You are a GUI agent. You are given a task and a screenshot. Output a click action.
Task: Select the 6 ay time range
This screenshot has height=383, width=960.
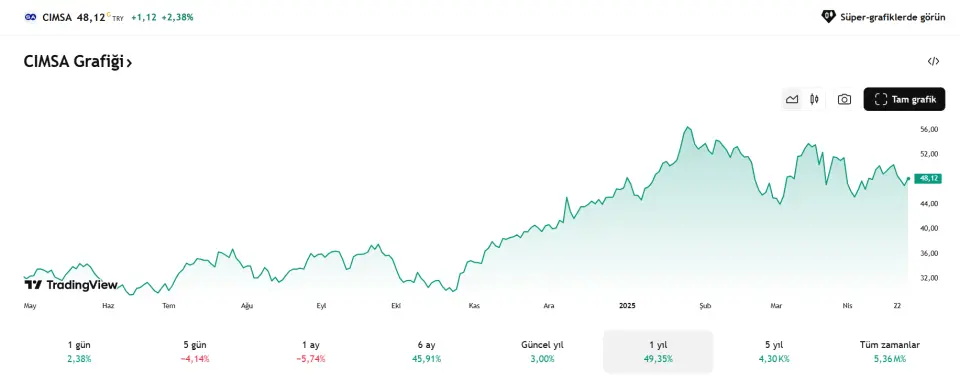click(x=426, y=352)
